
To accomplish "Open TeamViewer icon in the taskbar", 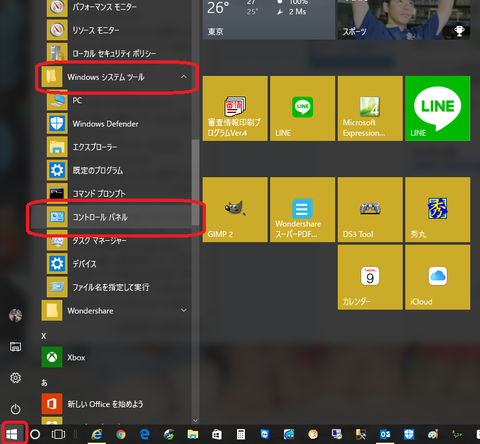I will click(265, 434).
